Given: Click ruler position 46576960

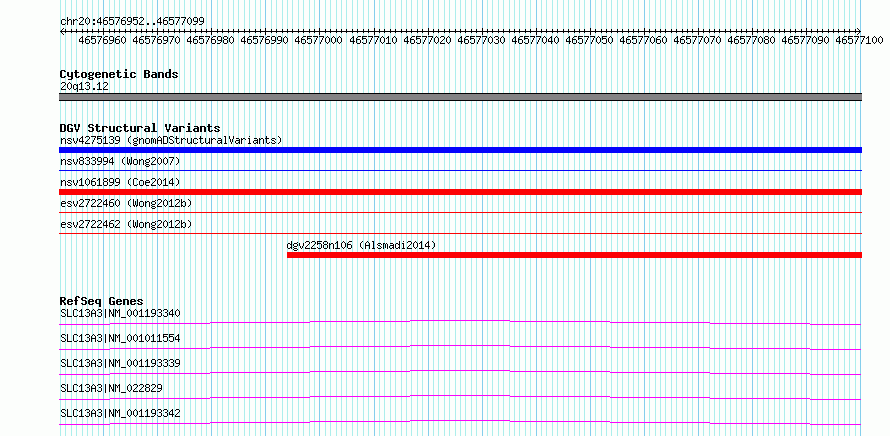Looking at the screenshot, I should pos(103,40).
